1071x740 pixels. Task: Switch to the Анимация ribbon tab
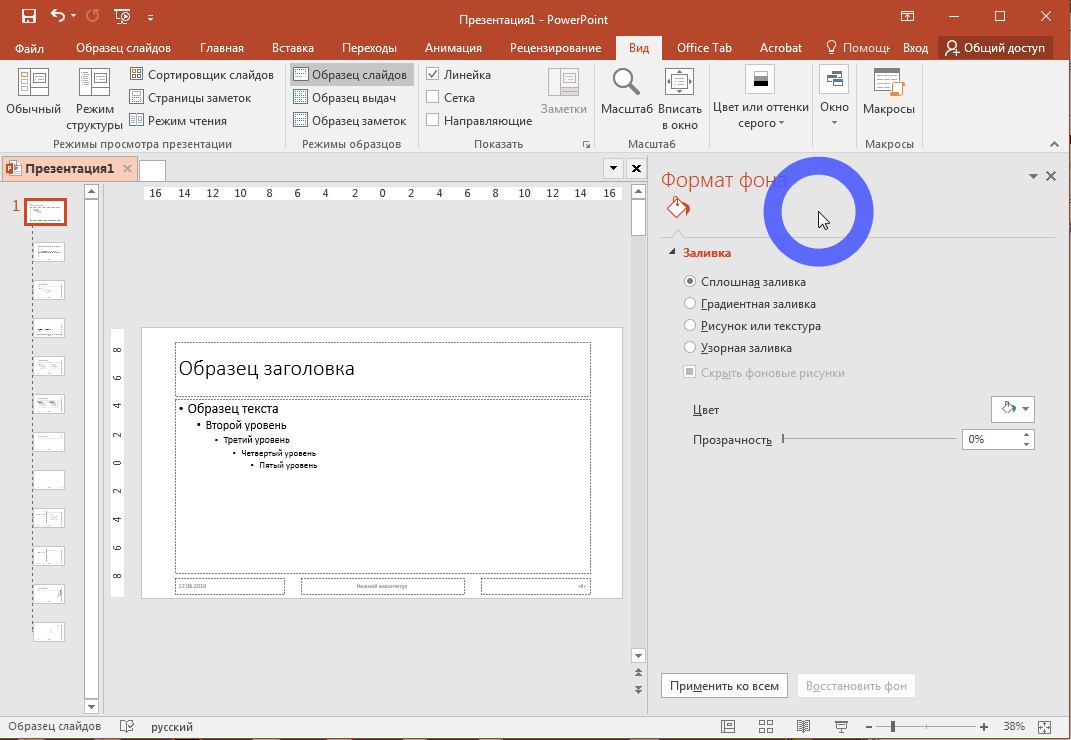453,48
